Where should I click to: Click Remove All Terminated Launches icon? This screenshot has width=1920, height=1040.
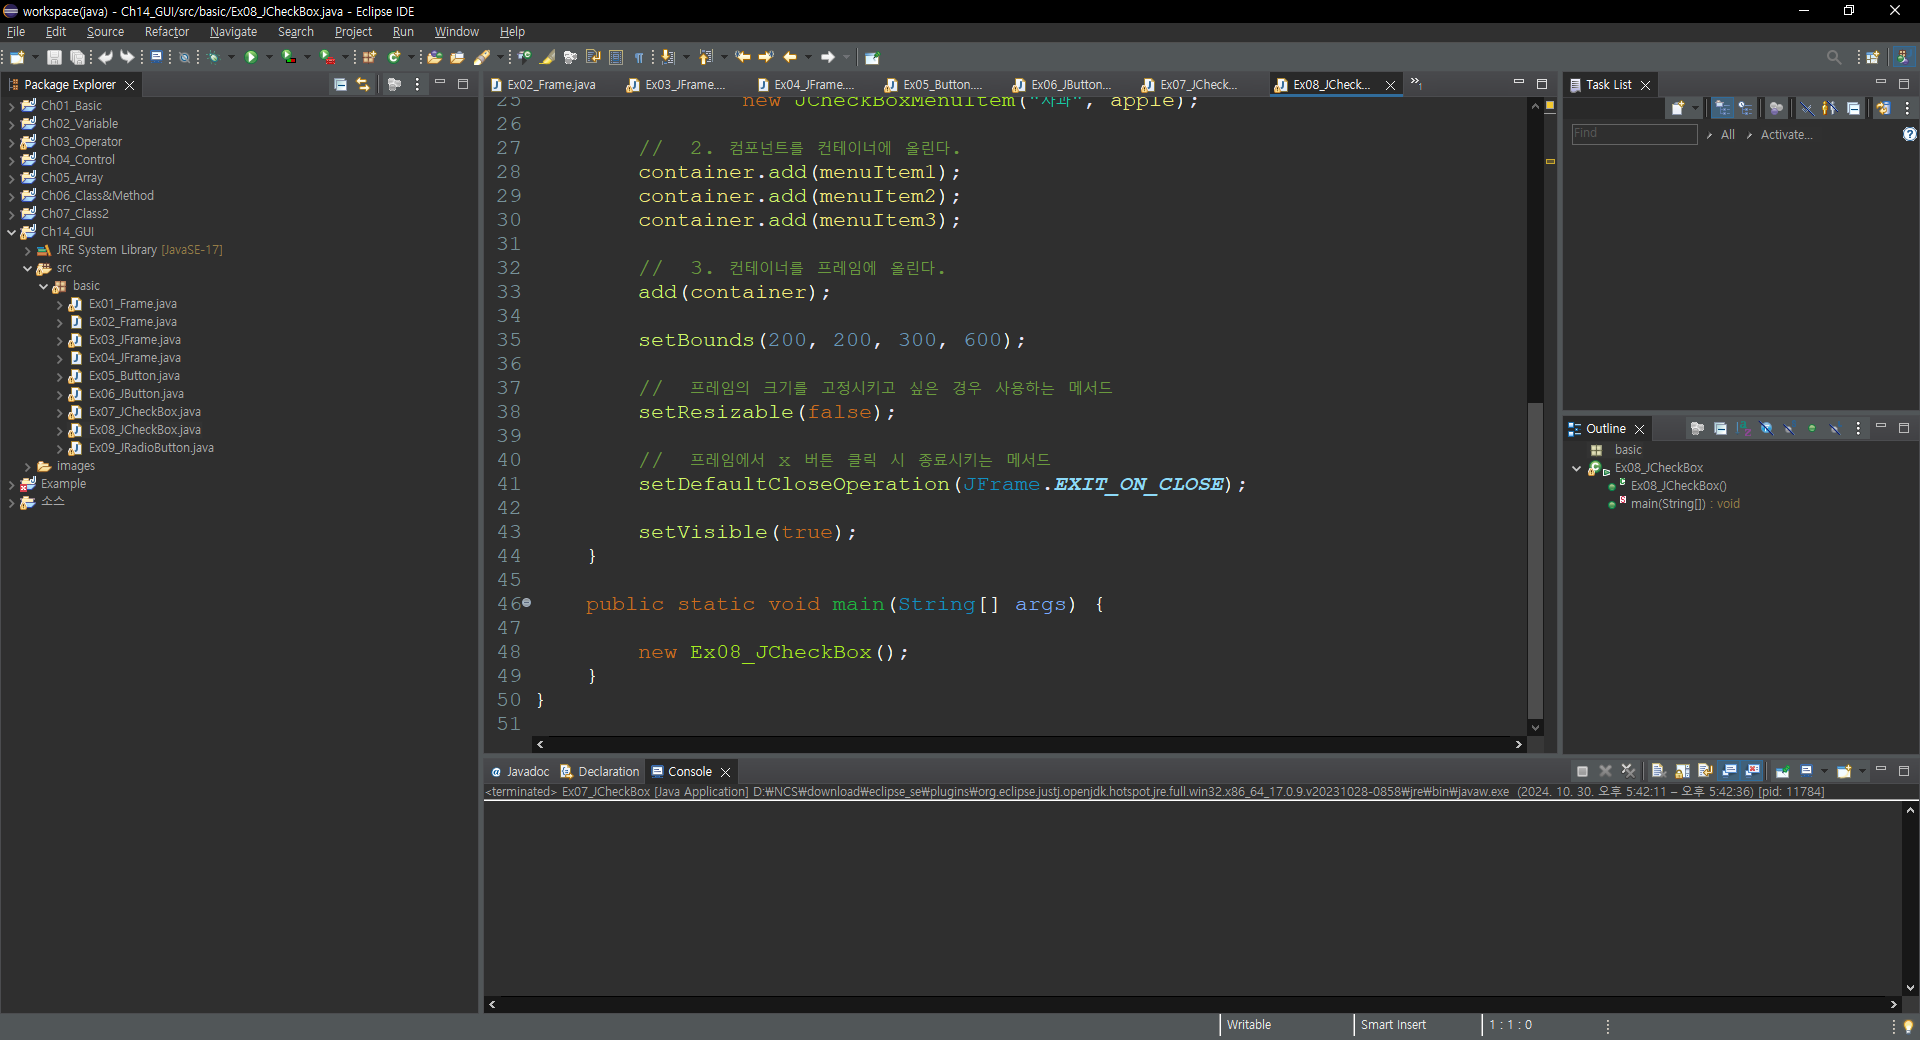1628,771
